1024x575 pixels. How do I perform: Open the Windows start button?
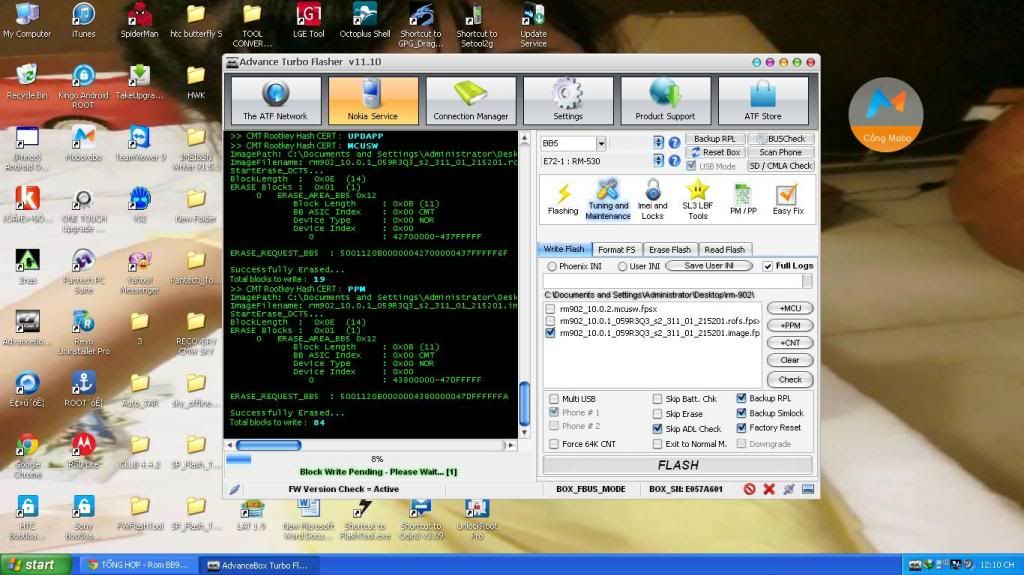coord(36,565)
